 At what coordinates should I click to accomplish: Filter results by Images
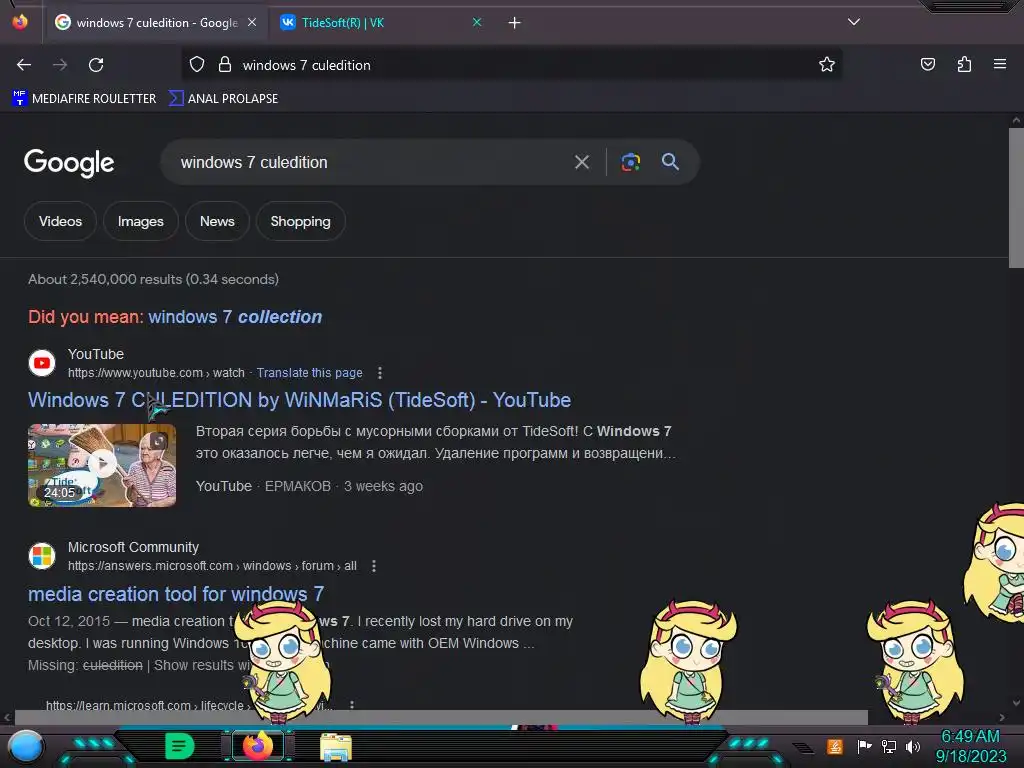(140, 221)
